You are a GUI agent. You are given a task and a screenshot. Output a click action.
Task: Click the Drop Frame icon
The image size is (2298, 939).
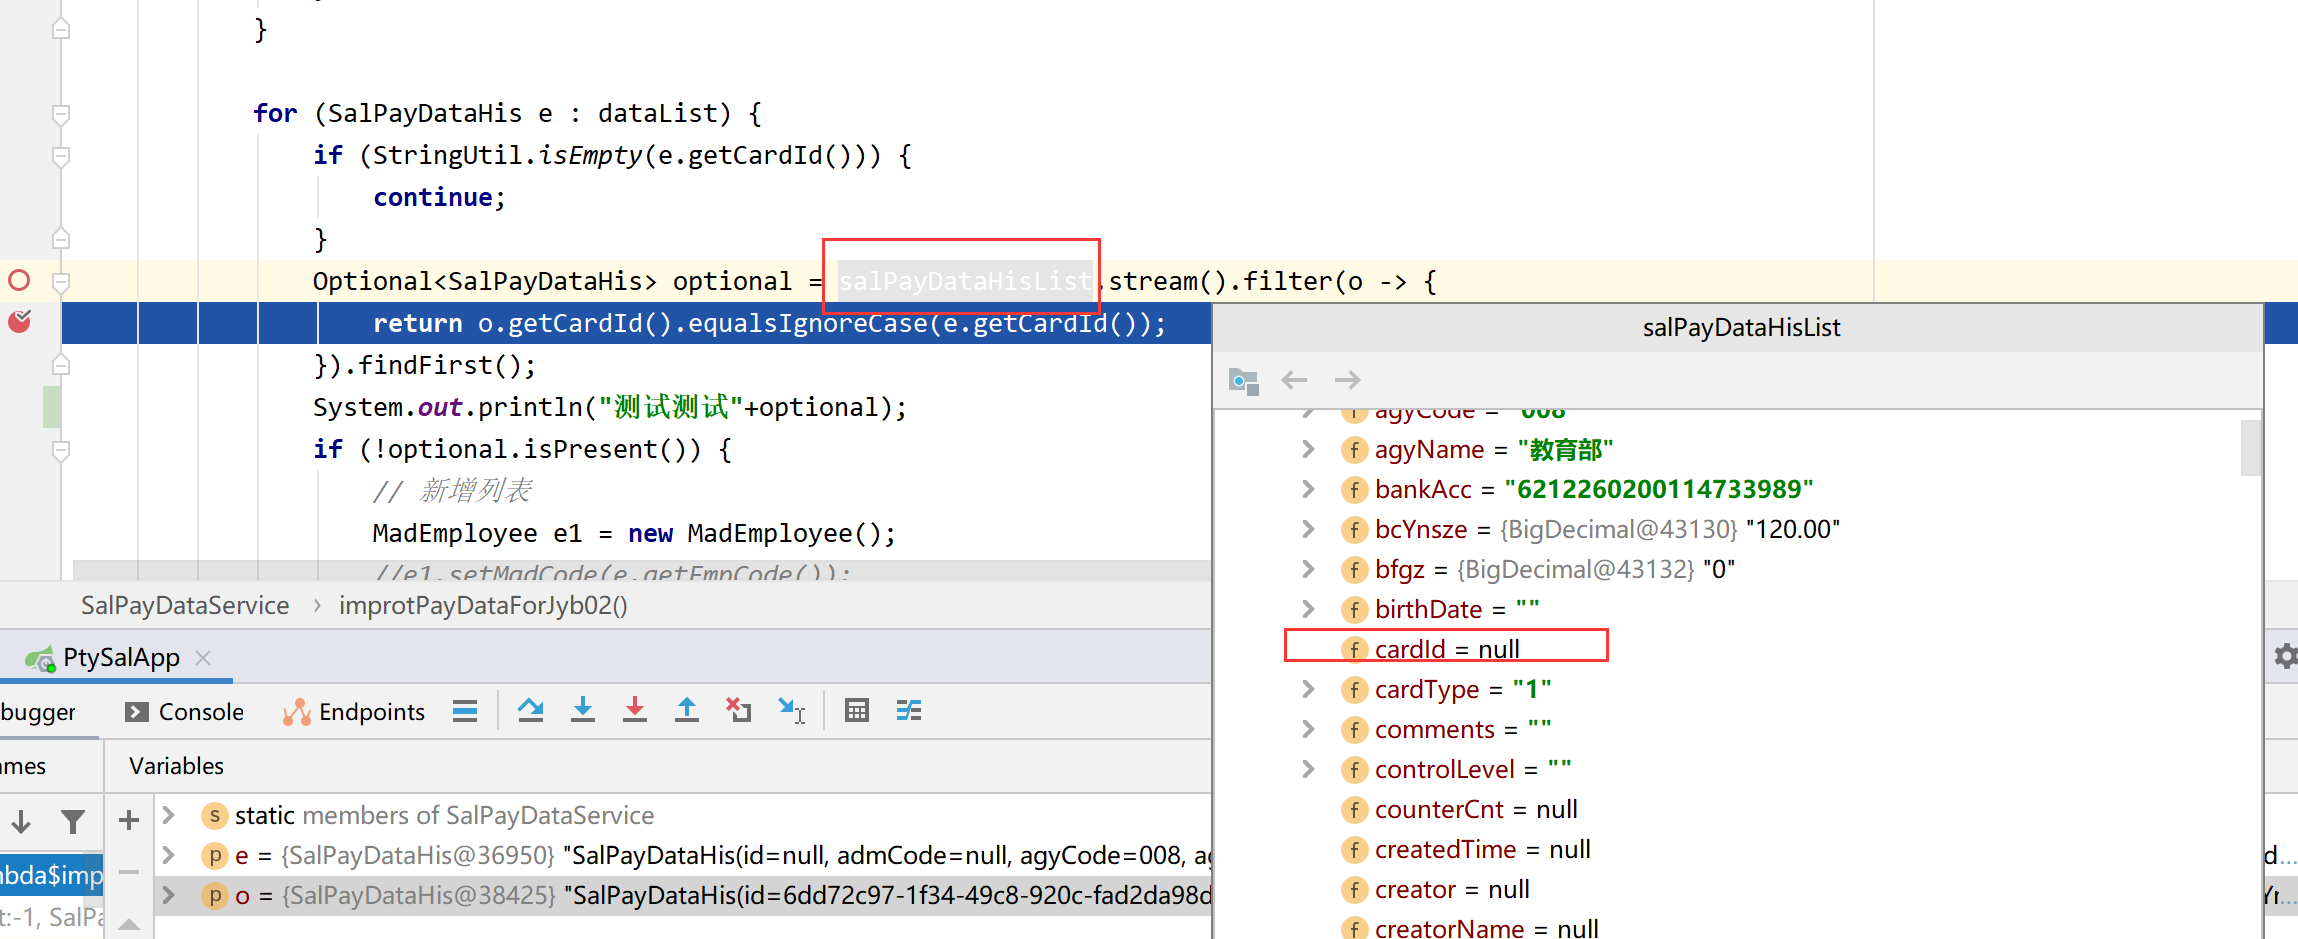pos(738,710)
